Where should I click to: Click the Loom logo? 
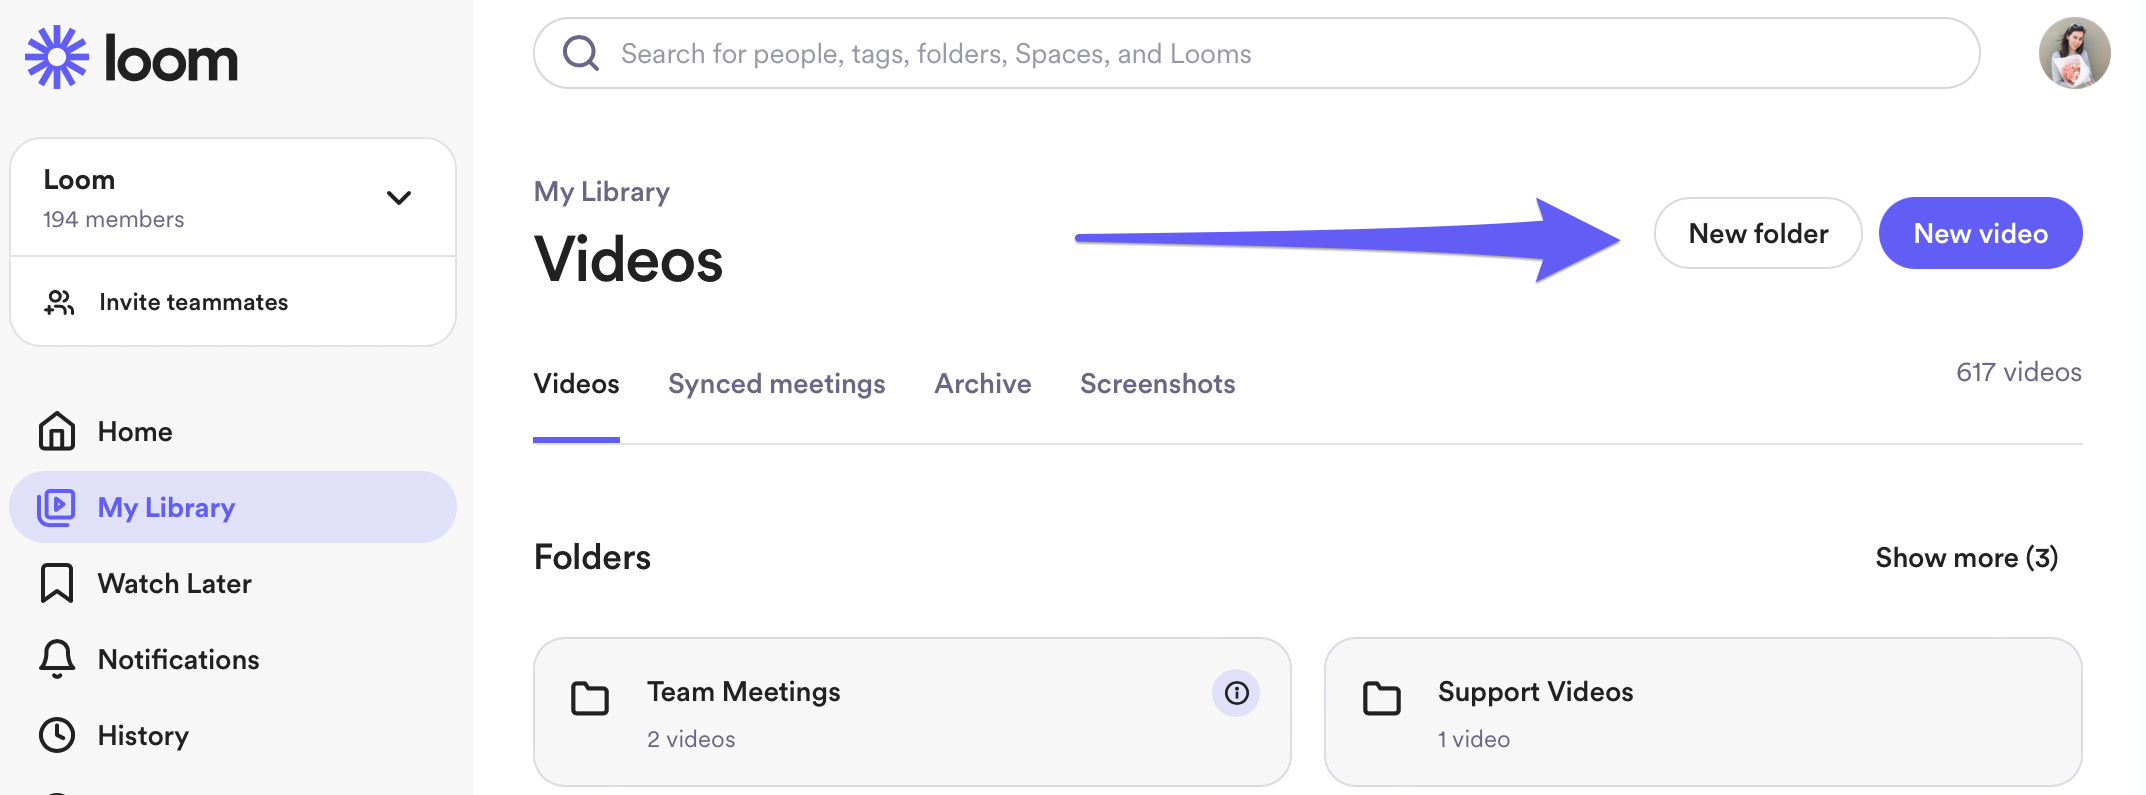pyautogui.click(x=131, y=58)
